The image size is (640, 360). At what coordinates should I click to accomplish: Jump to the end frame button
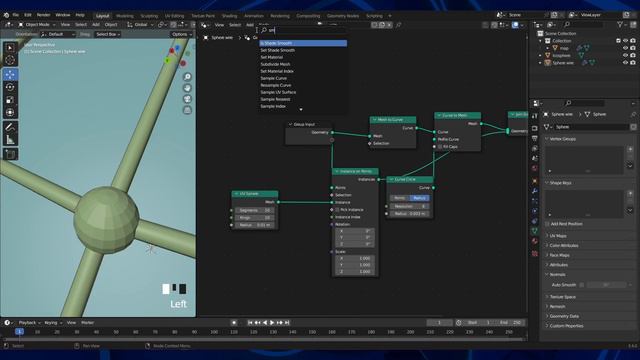(x=287, y=323)
